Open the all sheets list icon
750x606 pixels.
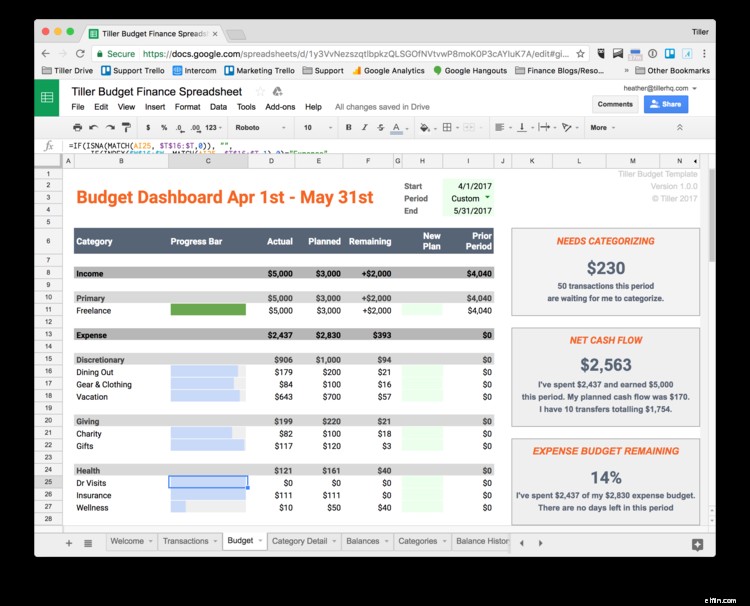[88, 543]
